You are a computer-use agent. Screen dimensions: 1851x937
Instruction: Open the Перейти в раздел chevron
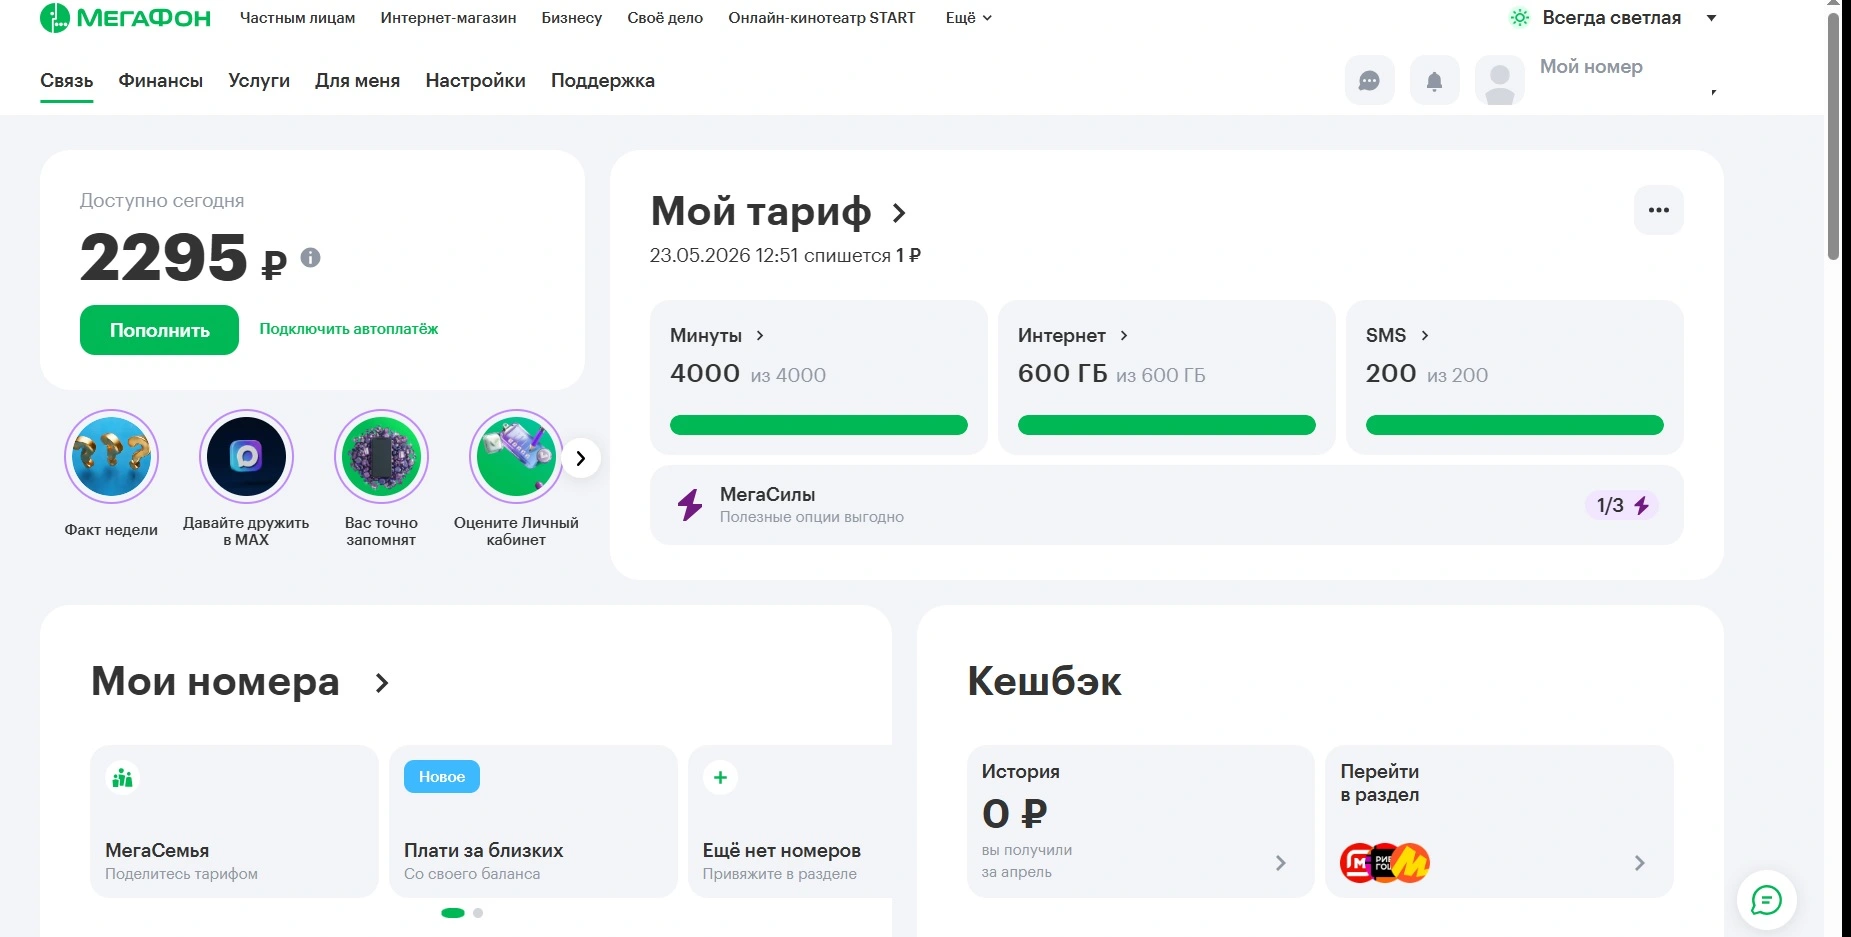pyautogui.click(x=1640, y=863)
